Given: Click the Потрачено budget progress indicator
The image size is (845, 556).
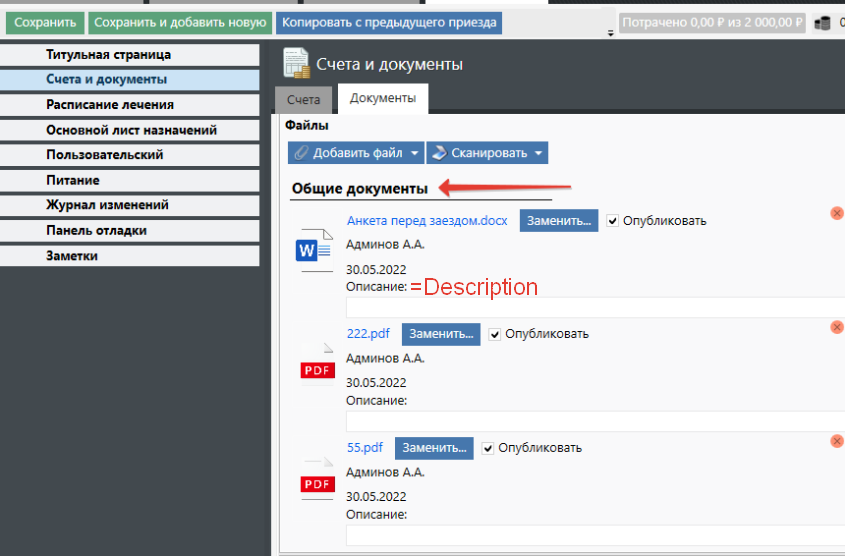Looking at the screenshot, I should 712,22.
